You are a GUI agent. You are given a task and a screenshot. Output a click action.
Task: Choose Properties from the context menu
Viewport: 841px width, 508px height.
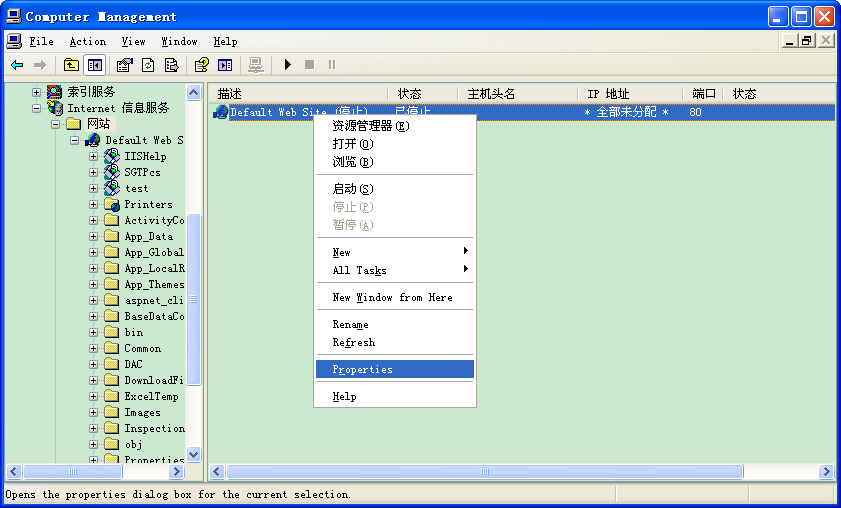tap(395, 369)
